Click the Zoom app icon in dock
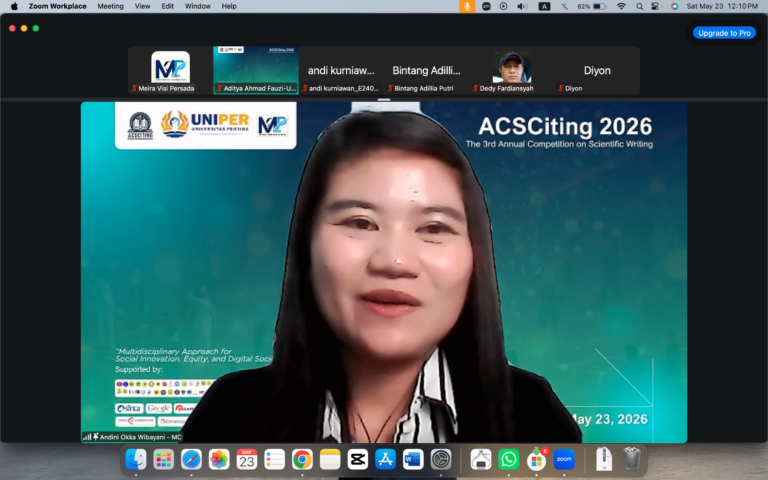768x480 pixels. [x=564, y=459]
